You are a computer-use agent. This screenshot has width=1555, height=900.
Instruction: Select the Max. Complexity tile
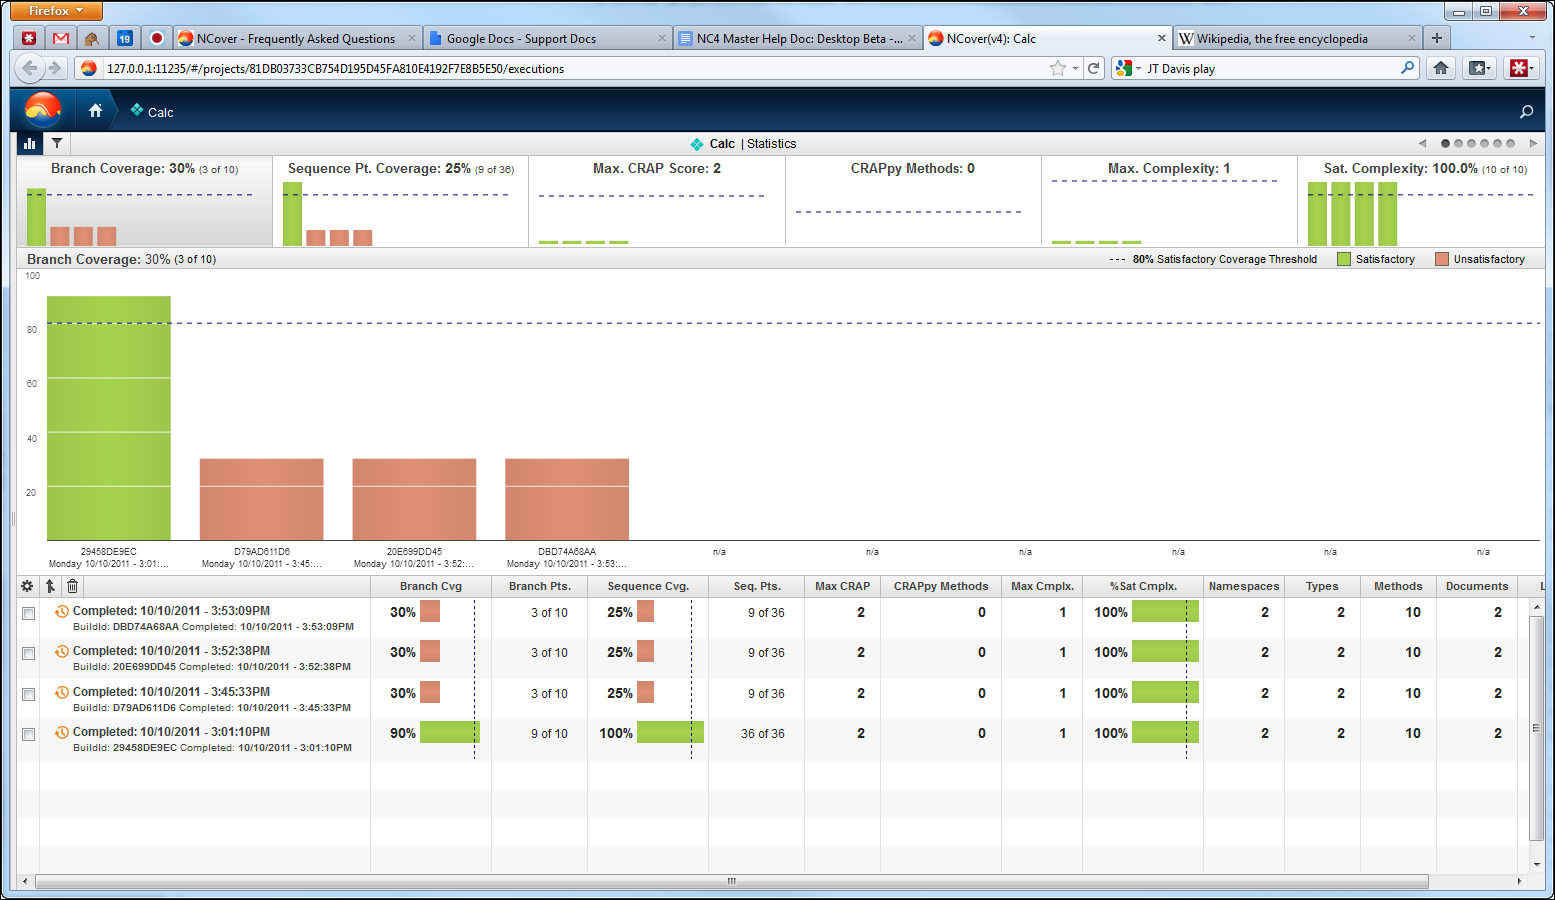click(x=1169, y=201)
